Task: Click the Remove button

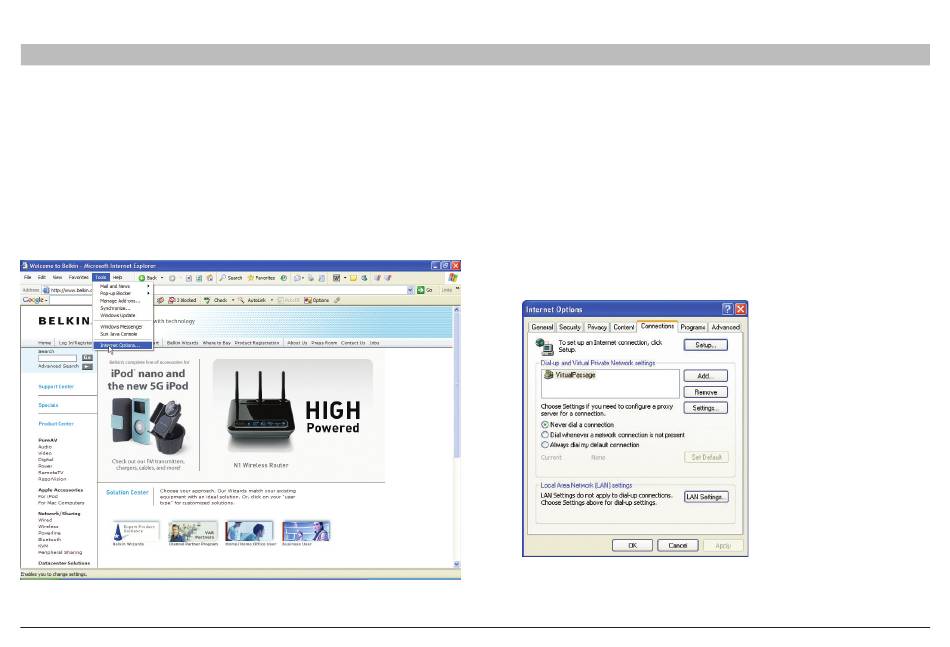Action: (x=706, y=392)
